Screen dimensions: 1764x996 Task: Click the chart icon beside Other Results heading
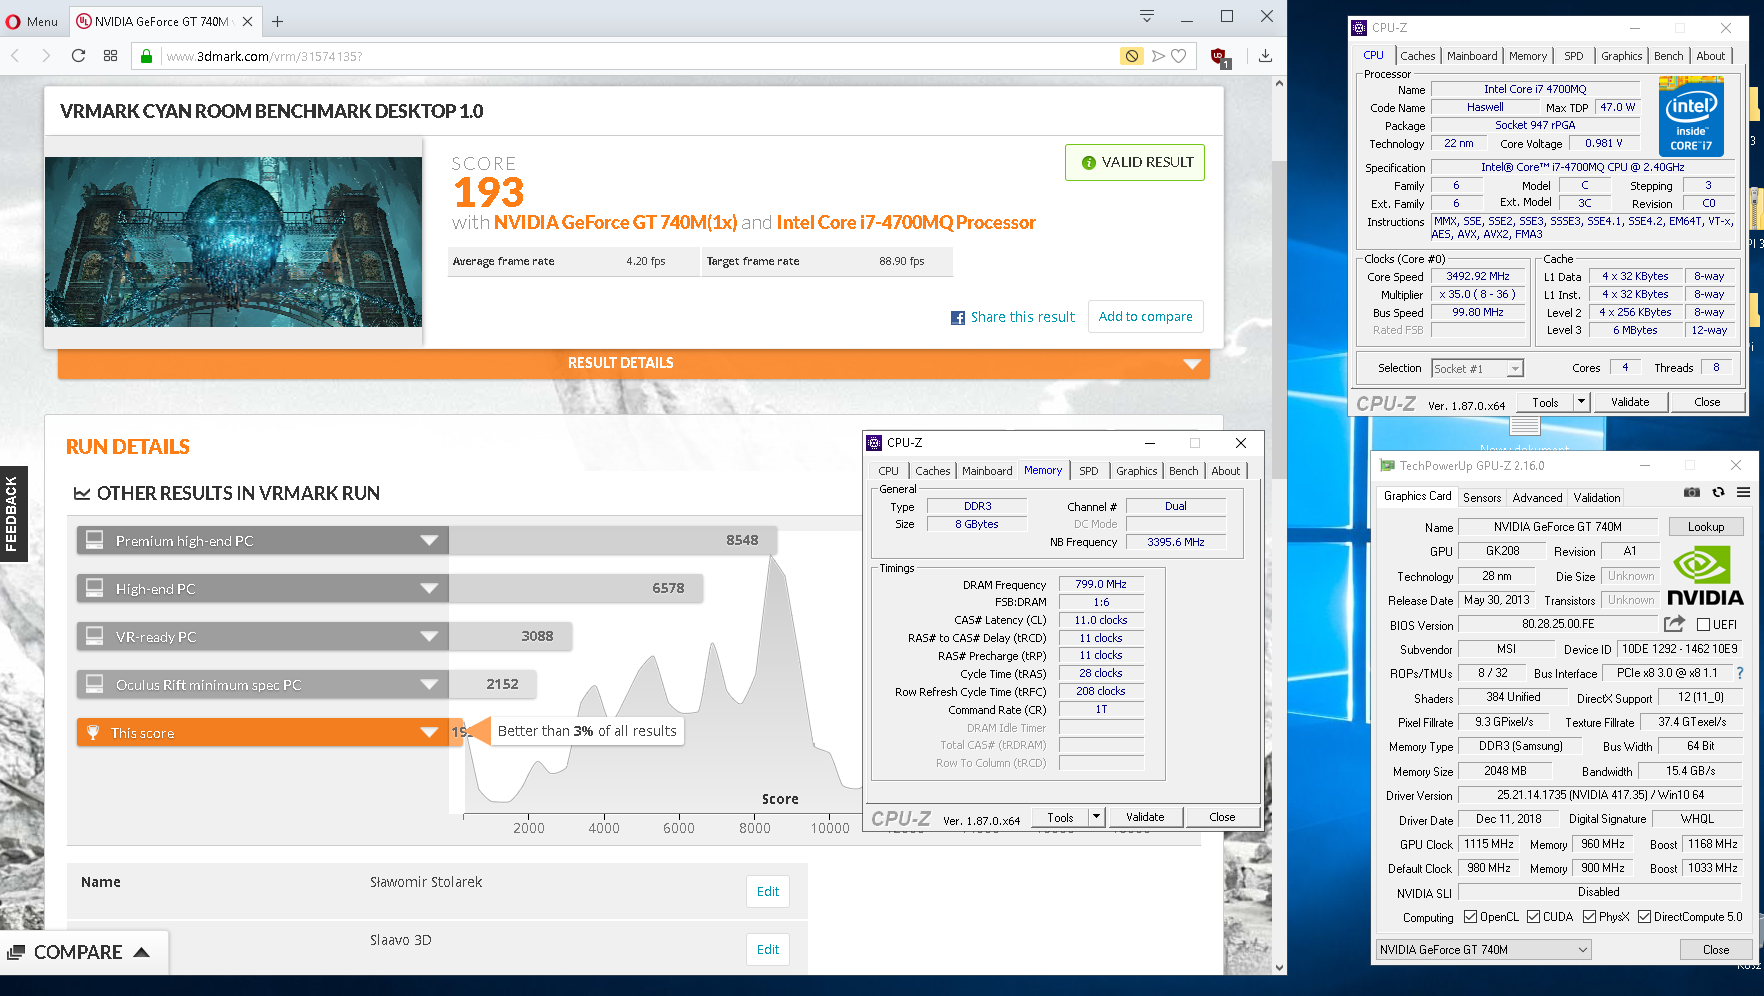pos(82,493)
